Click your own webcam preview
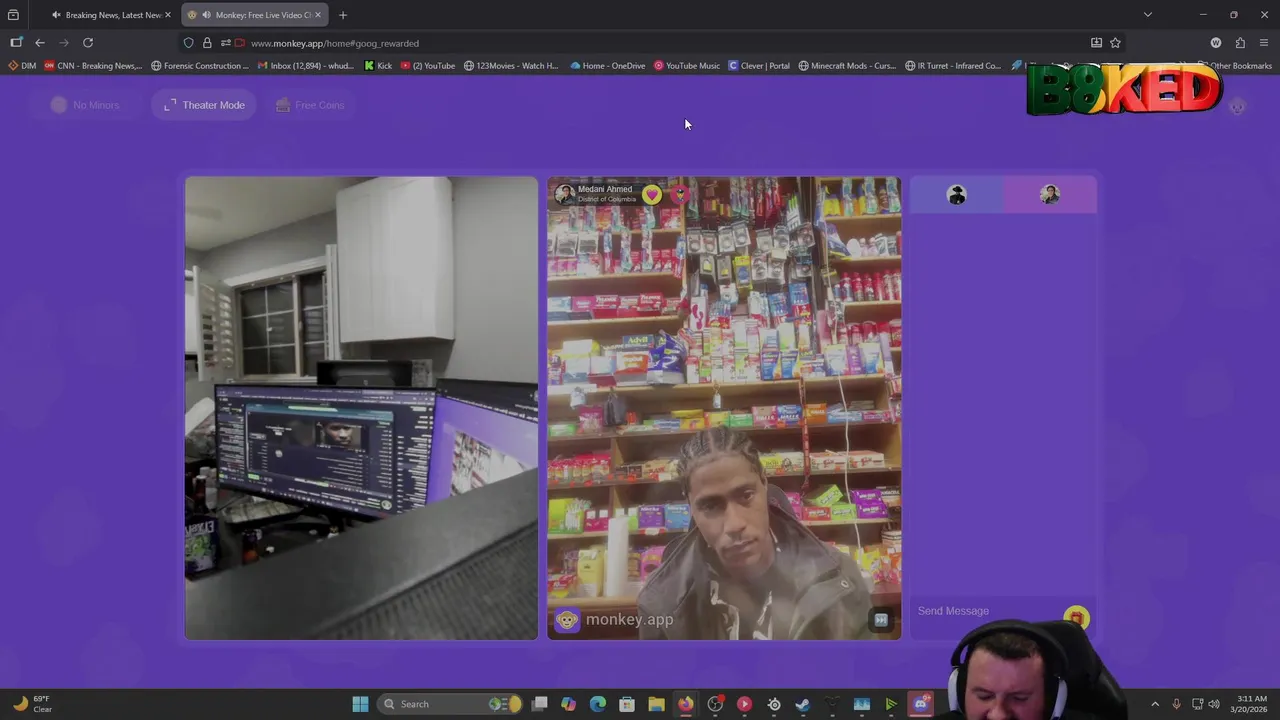 (x=361, y=408)
